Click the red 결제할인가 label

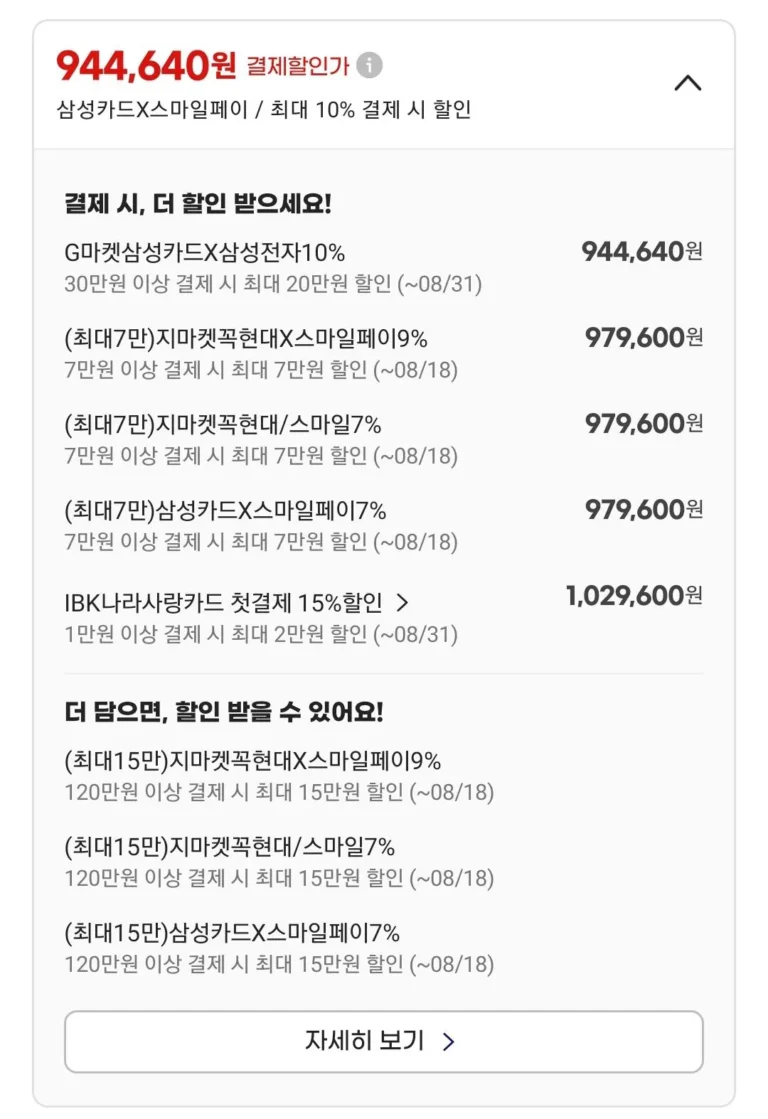(298, 66)
